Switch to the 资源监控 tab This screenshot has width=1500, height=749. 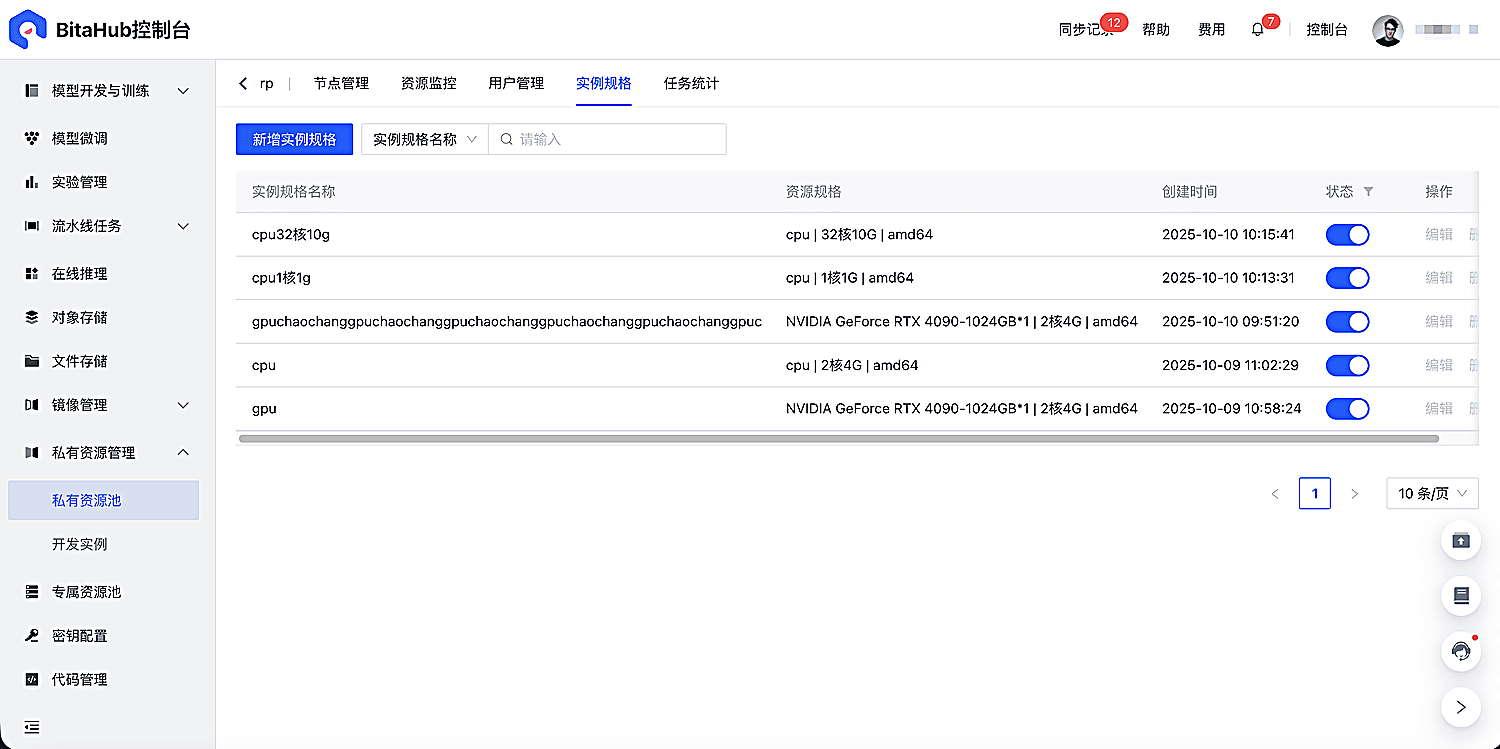coord(428,84)
